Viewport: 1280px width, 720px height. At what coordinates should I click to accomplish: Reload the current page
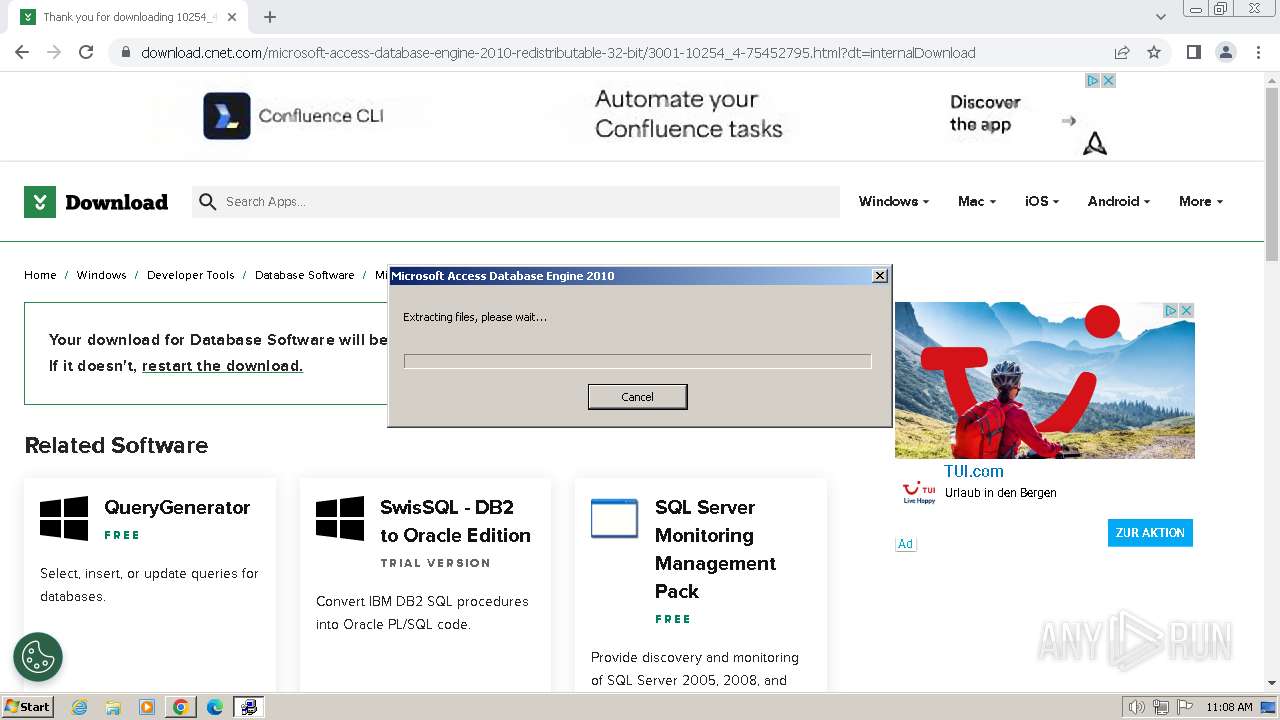(x=86, y=52)
